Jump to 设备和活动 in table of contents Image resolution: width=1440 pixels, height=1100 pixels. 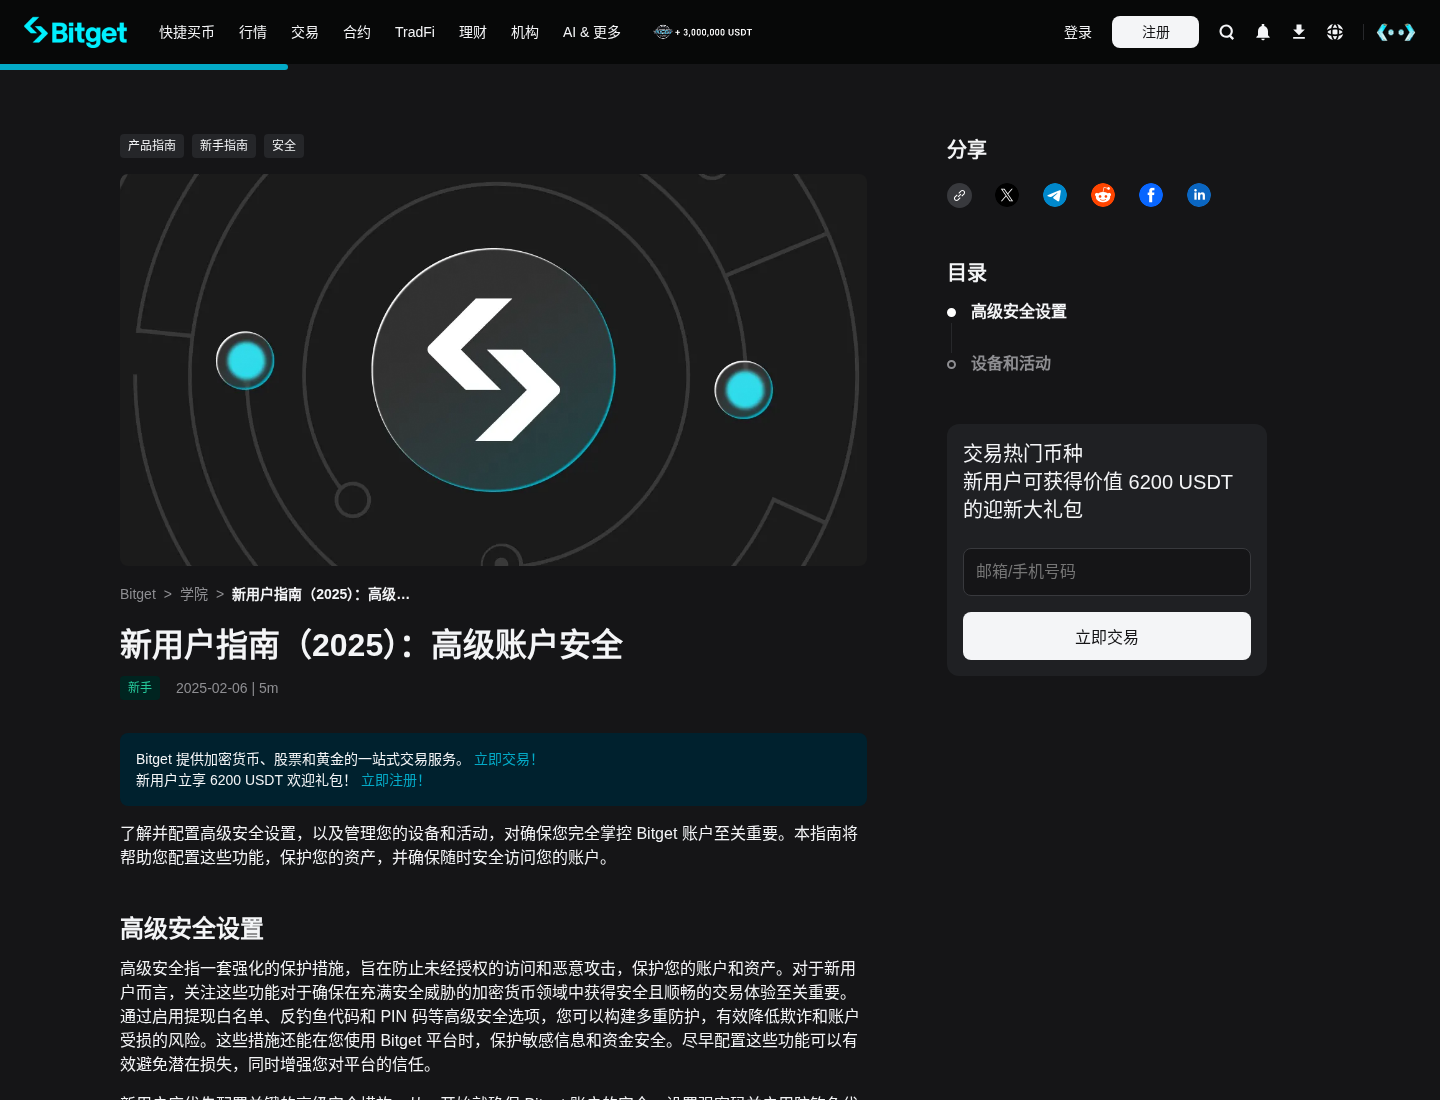coord(1010,364)
